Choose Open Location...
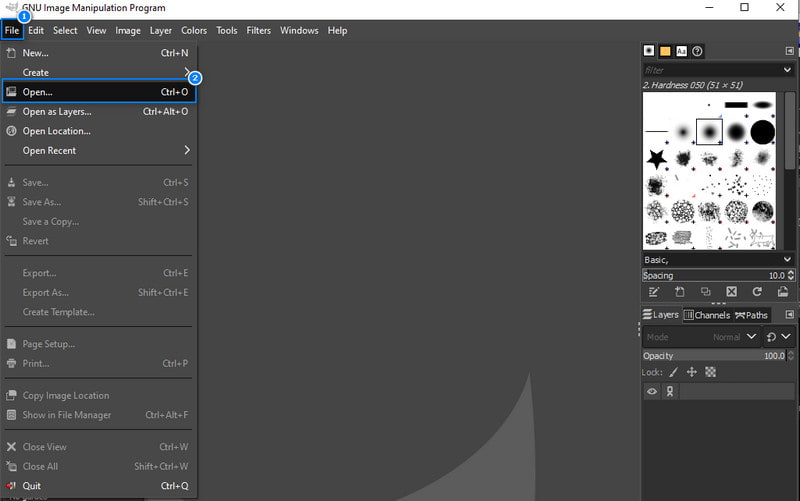This screenshot has height=501, width=800. (99, 131)
